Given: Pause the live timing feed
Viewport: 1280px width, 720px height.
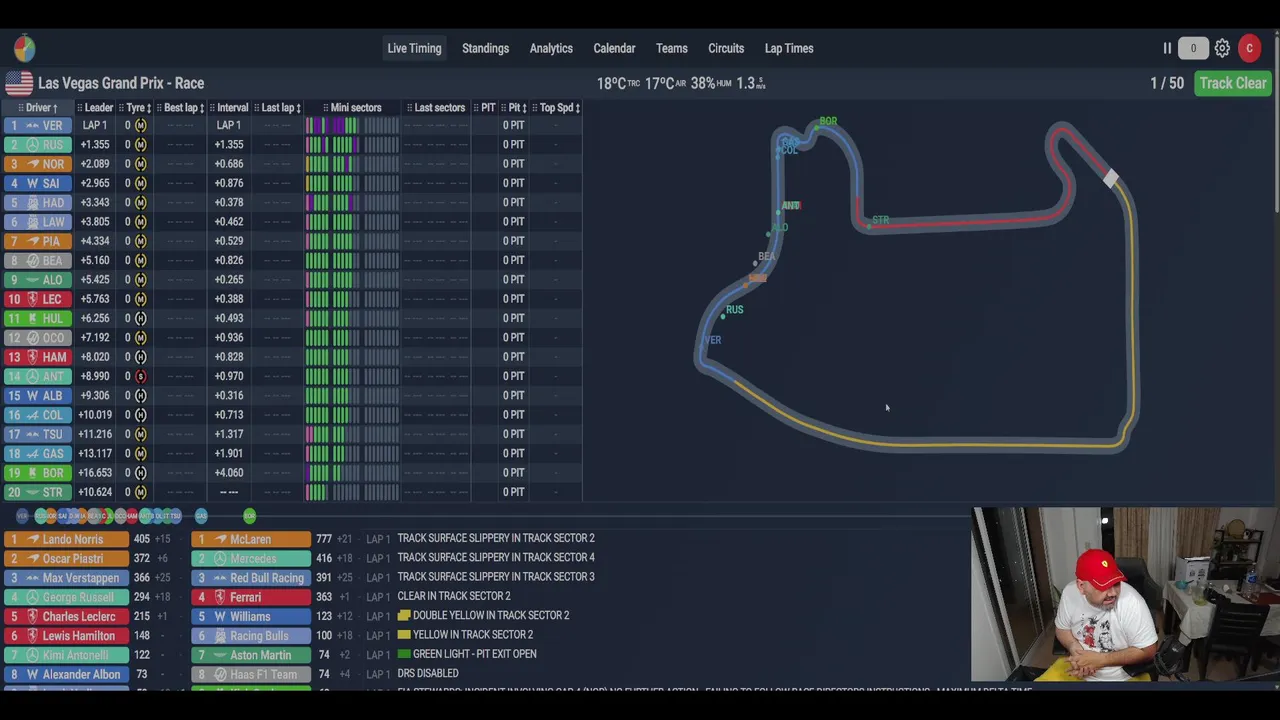Looking at the screenshot, I should click(1167, 48).
